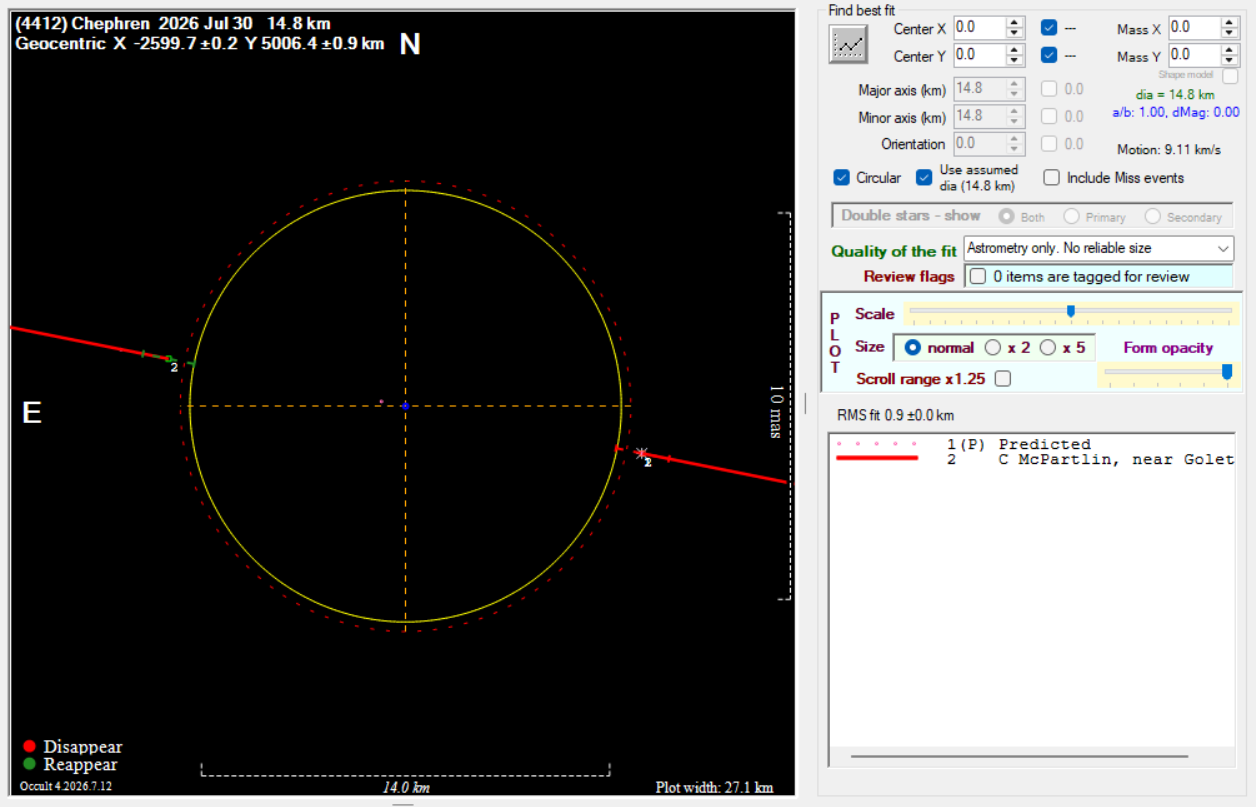
Task: Decrease the Center Y value with down arrow
Action: coord(1015,61)
